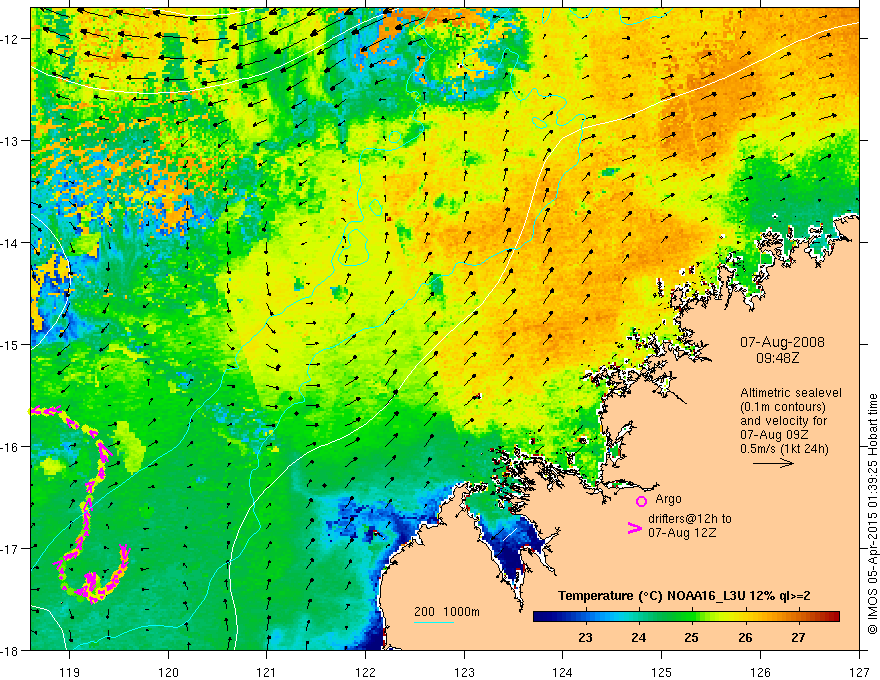This screenshot has width=880, height=680.
Task: Click the -13 latitude axis label
Action: (x=10, y=141)
